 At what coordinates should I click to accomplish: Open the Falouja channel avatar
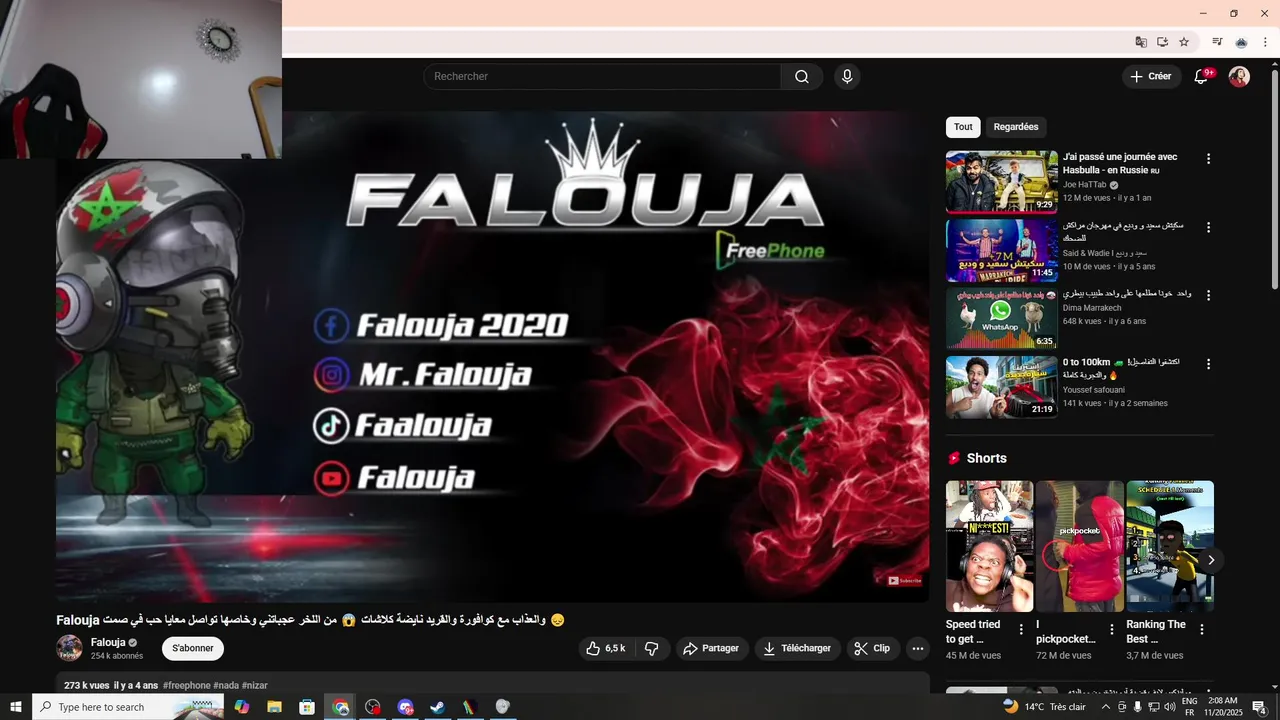pos(69,648)
